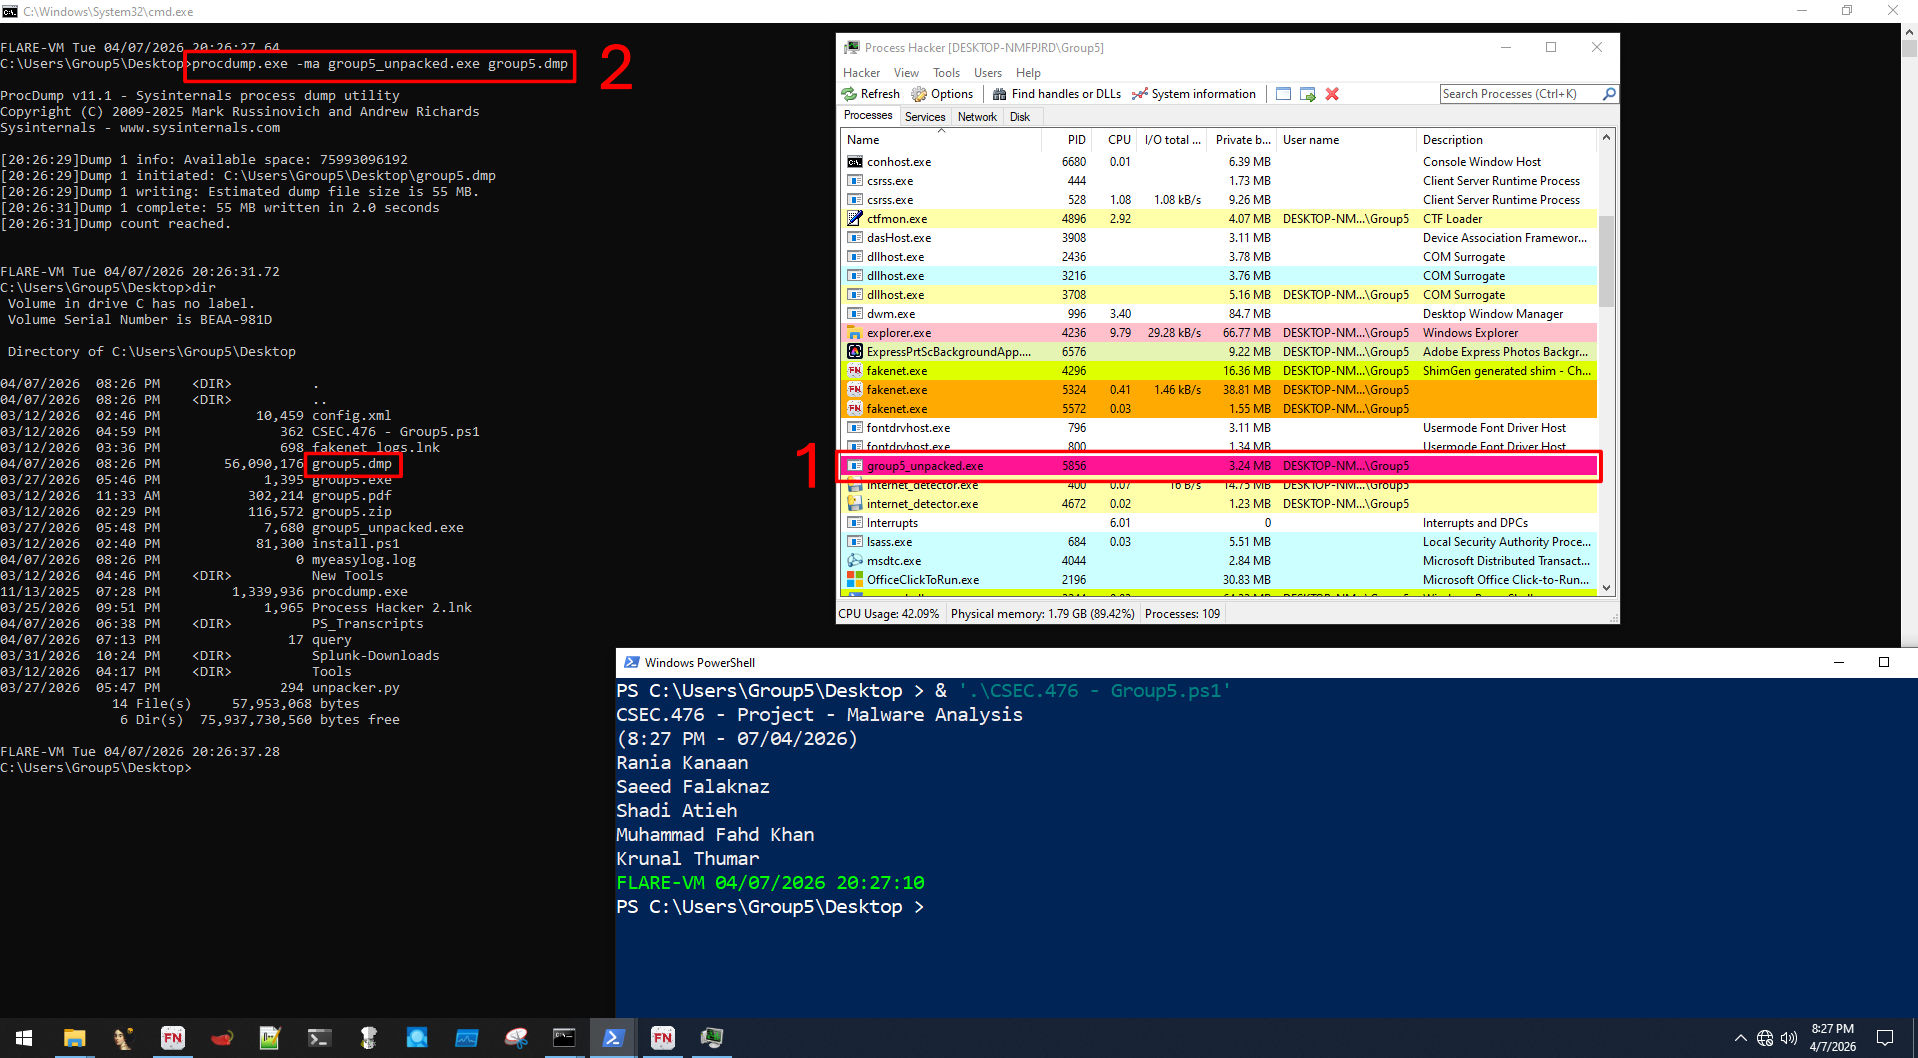Open System information from the toolbar icon
1918x1058 pixels.
pyautogui.click(x=1139, y=93)
